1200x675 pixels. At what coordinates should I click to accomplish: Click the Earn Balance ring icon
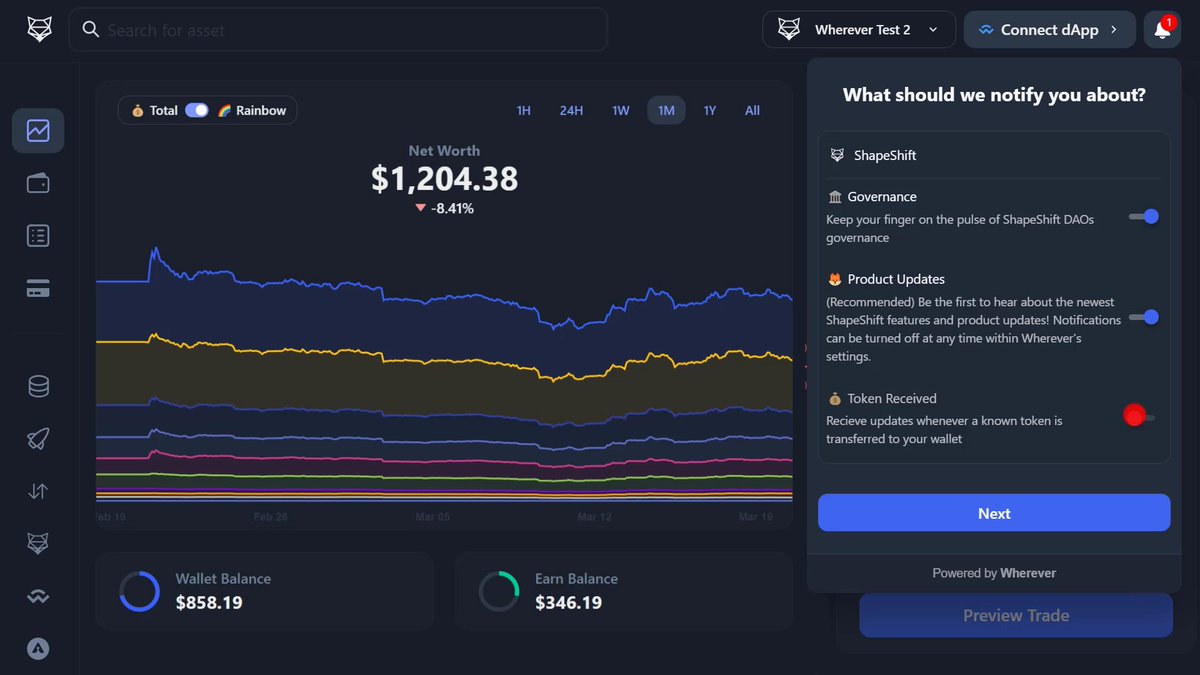pyautogui.click(x=498, y=591)
